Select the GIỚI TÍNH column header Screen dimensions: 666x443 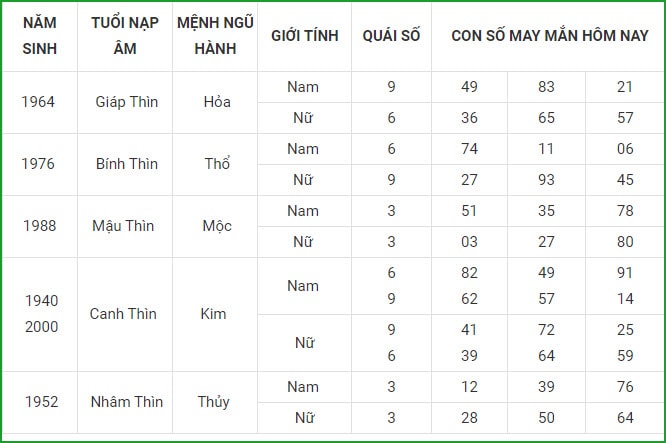pyautogui.click(x=305, y=36)
